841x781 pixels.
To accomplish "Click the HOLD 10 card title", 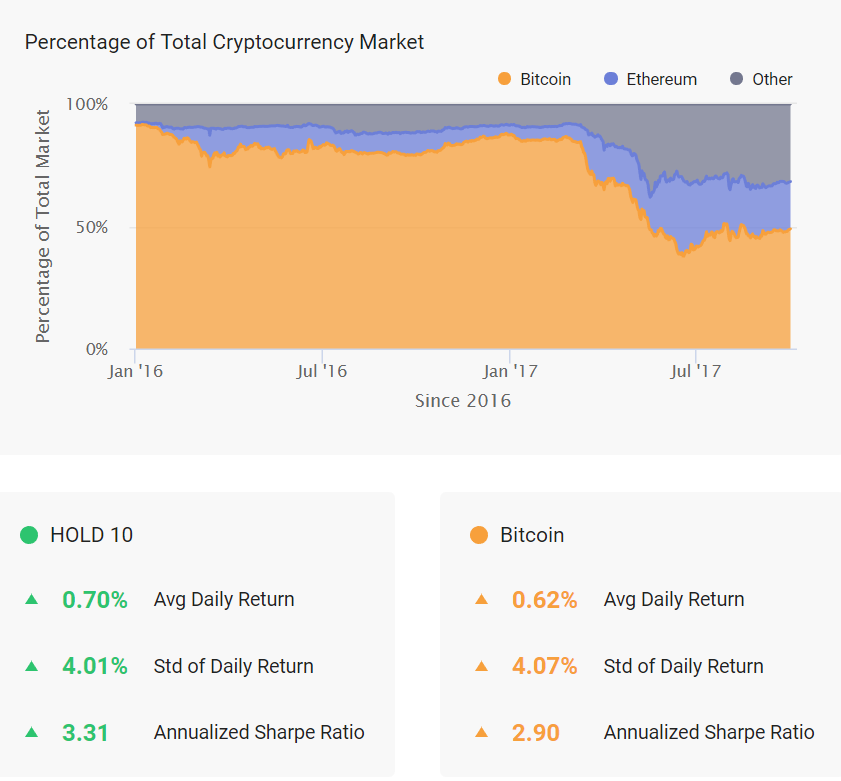I will pyautogui.click(x=92, y=535).
